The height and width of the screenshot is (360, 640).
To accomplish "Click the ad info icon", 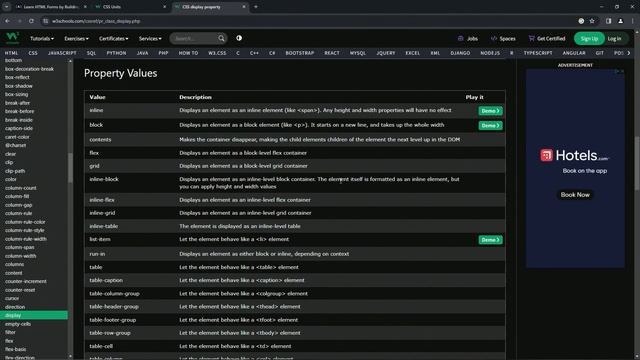I will (617, 71).
